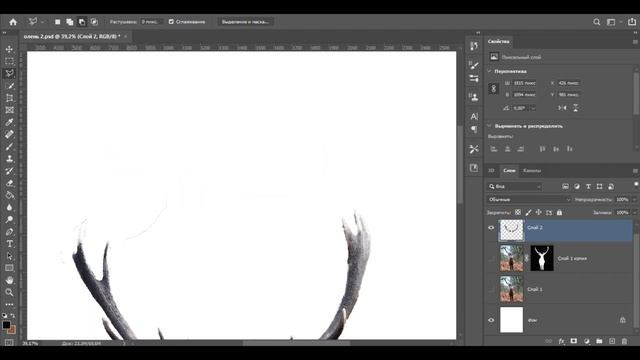Image resolution: width=640 pixels, height=360 pixels.
Task: Switch to the 3D tab
Action: [491, 171]
